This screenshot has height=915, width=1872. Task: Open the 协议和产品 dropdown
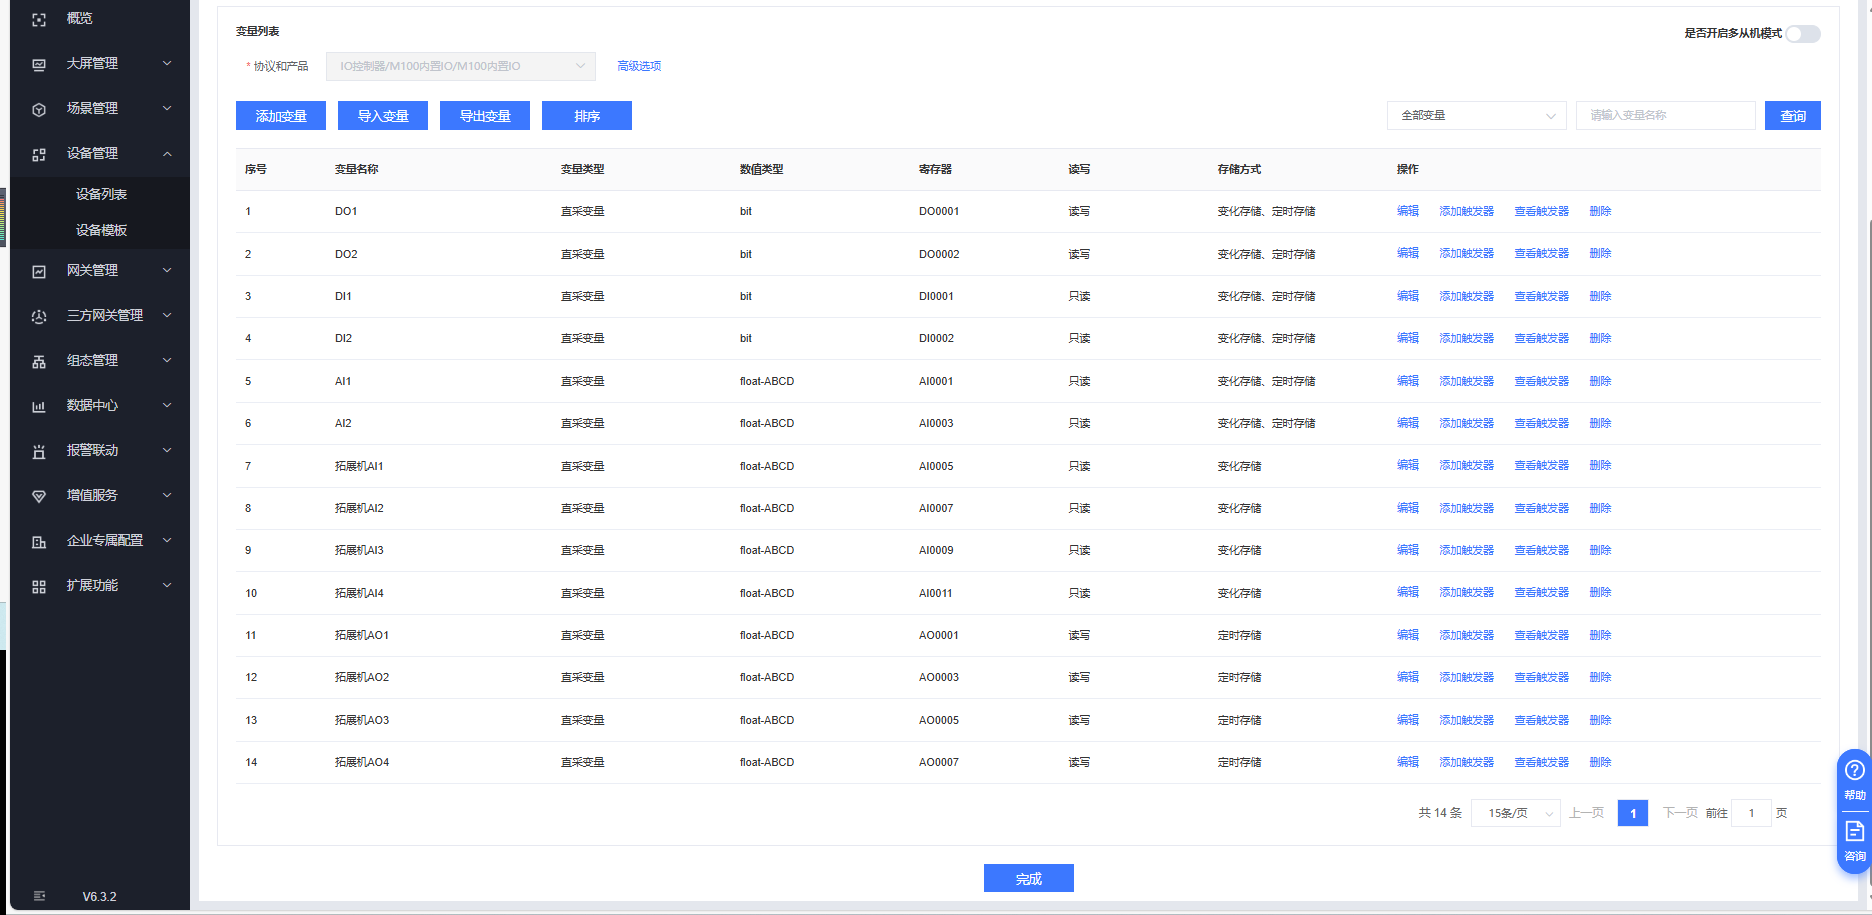click(460, 66)
